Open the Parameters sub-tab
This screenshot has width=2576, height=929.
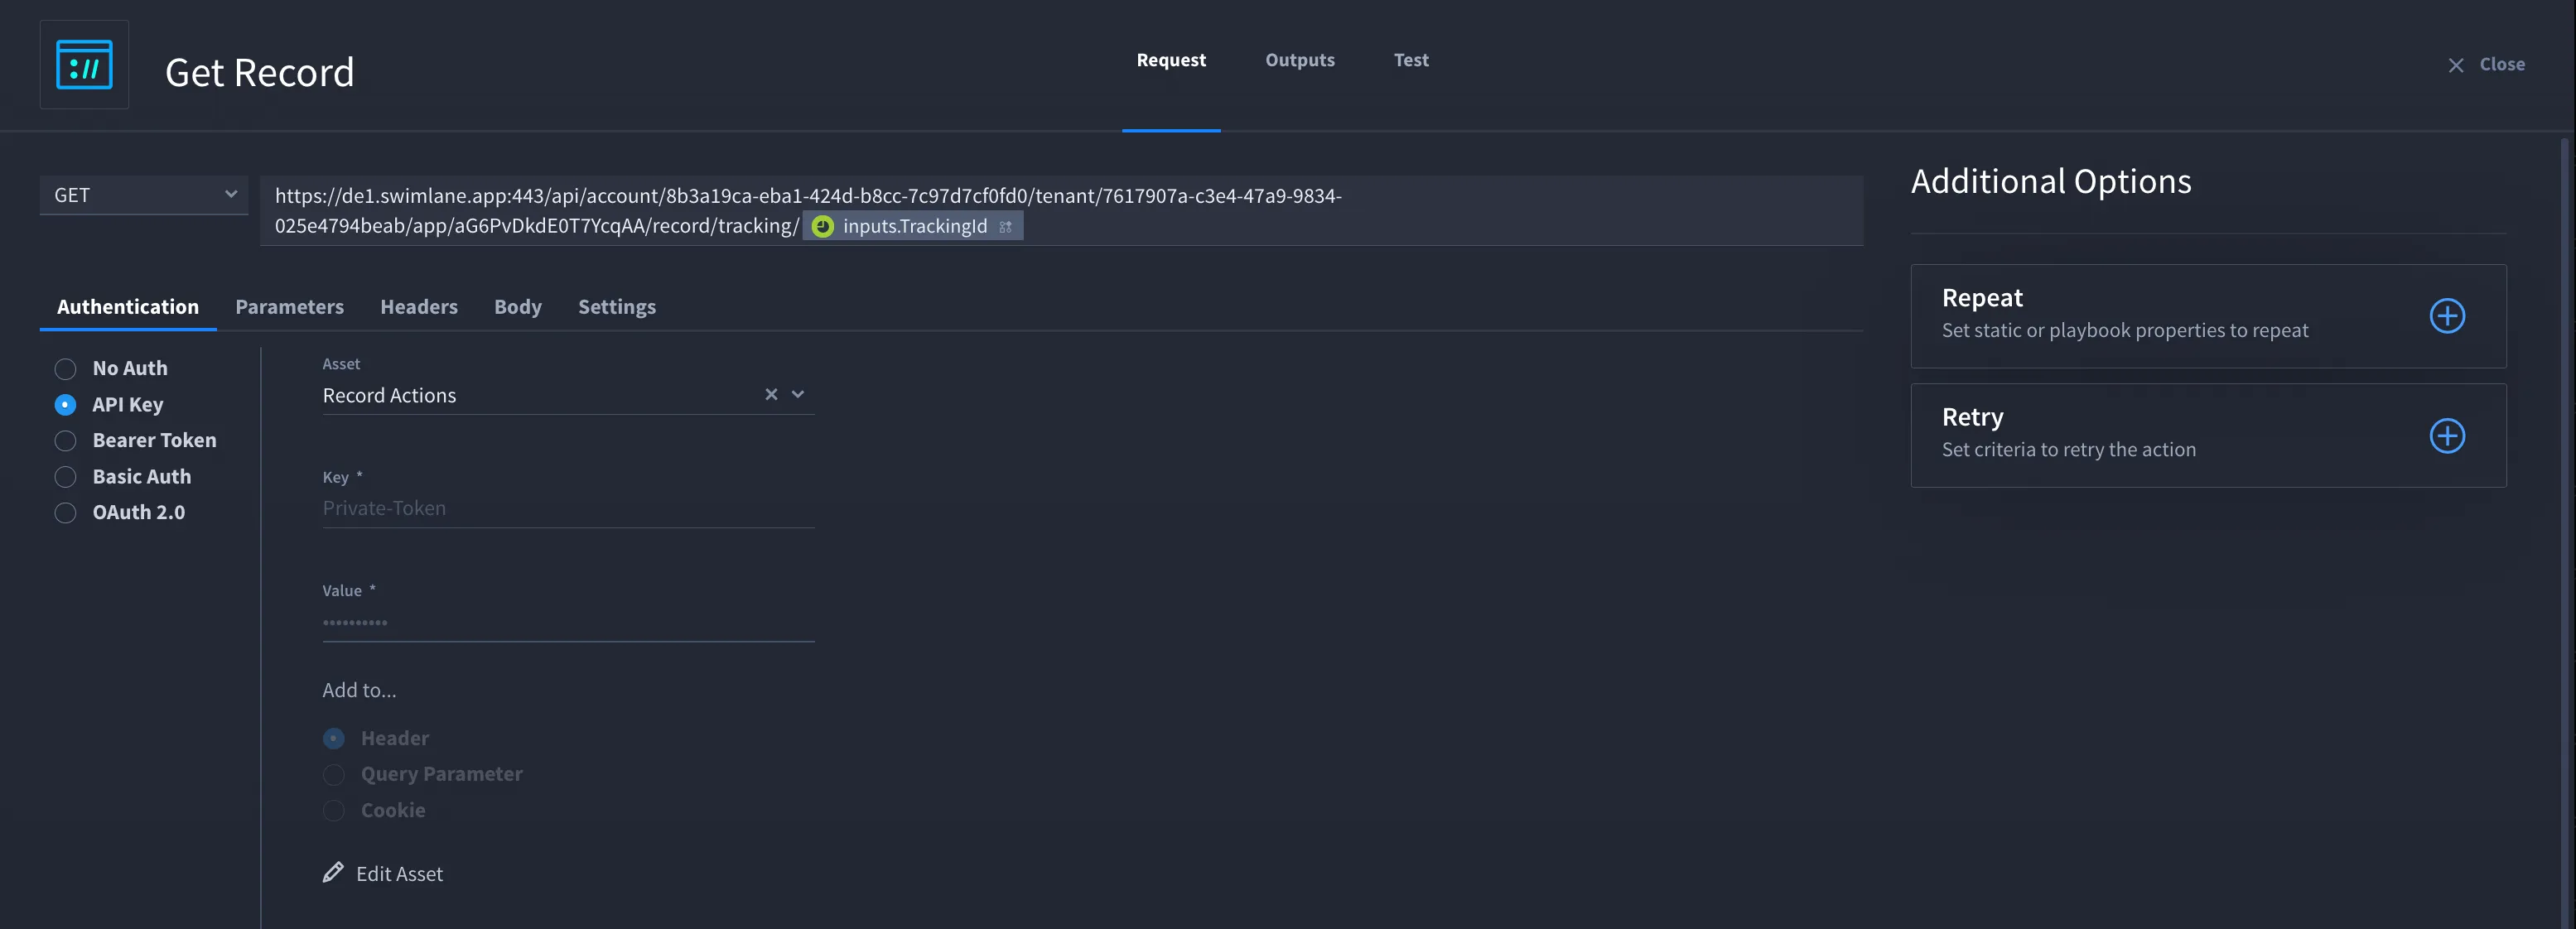click(290, 307)
